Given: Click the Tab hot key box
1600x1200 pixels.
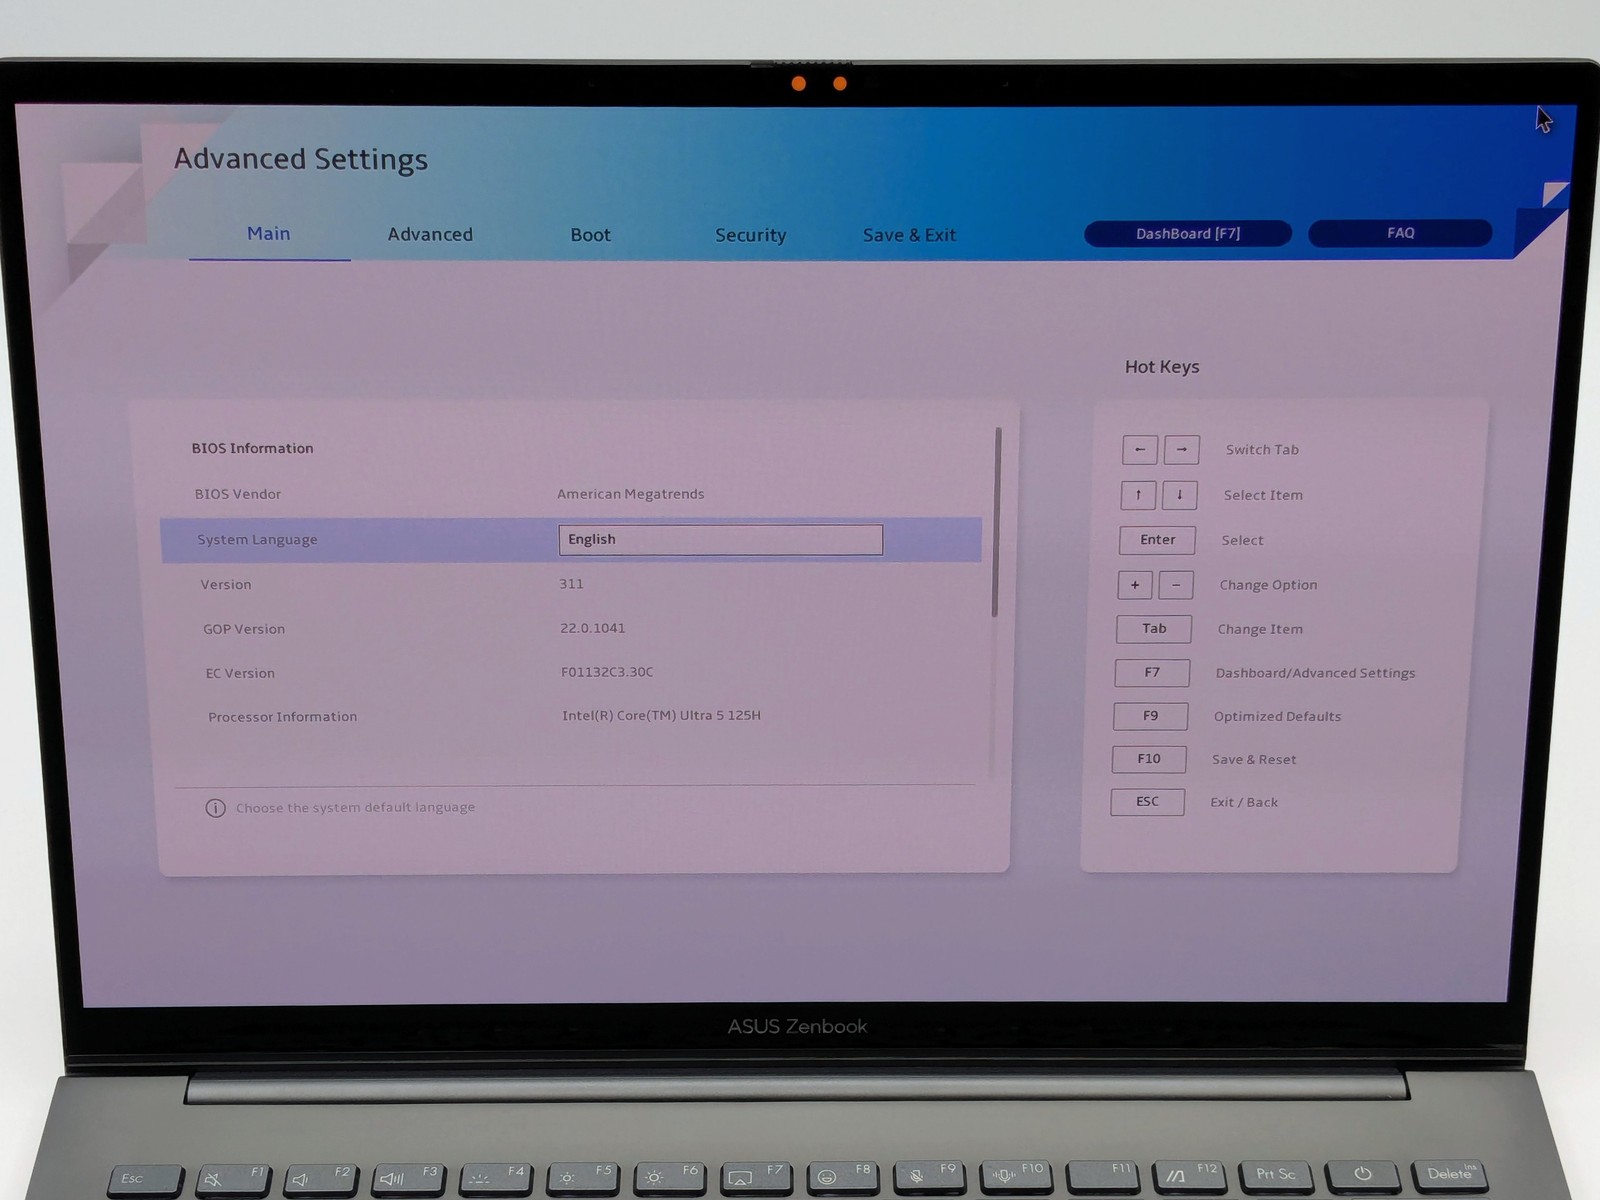Looking at the screenshot, I should [x=1154, y=629].
